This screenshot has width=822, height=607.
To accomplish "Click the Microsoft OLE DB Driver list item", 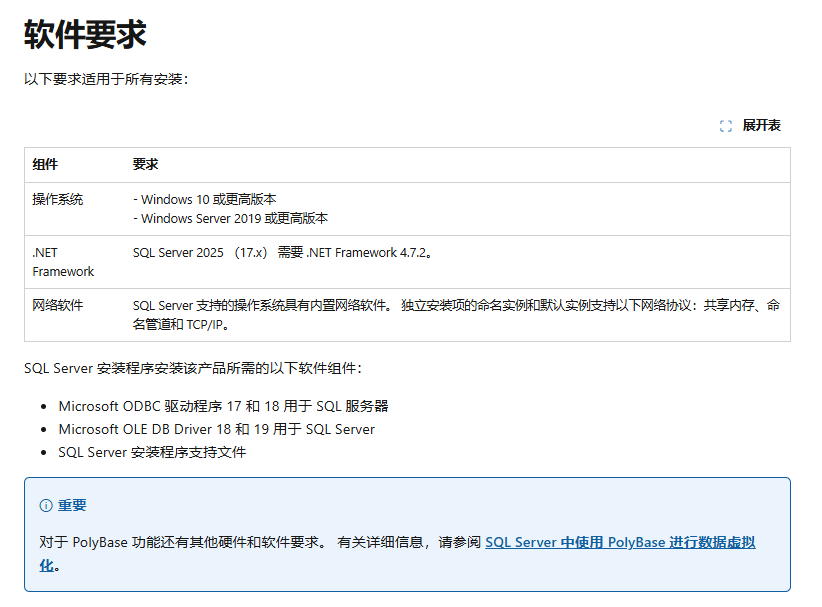I will click(217, 429).
